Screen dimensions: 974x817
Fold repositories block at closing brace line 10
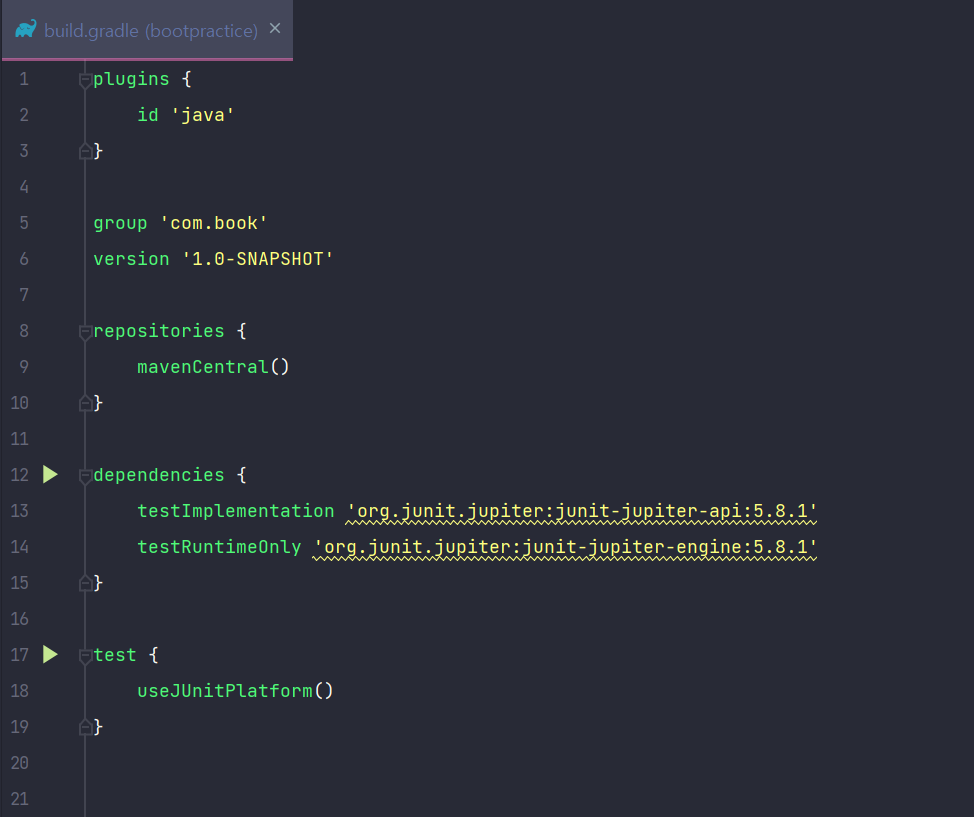tap(86, 403)
